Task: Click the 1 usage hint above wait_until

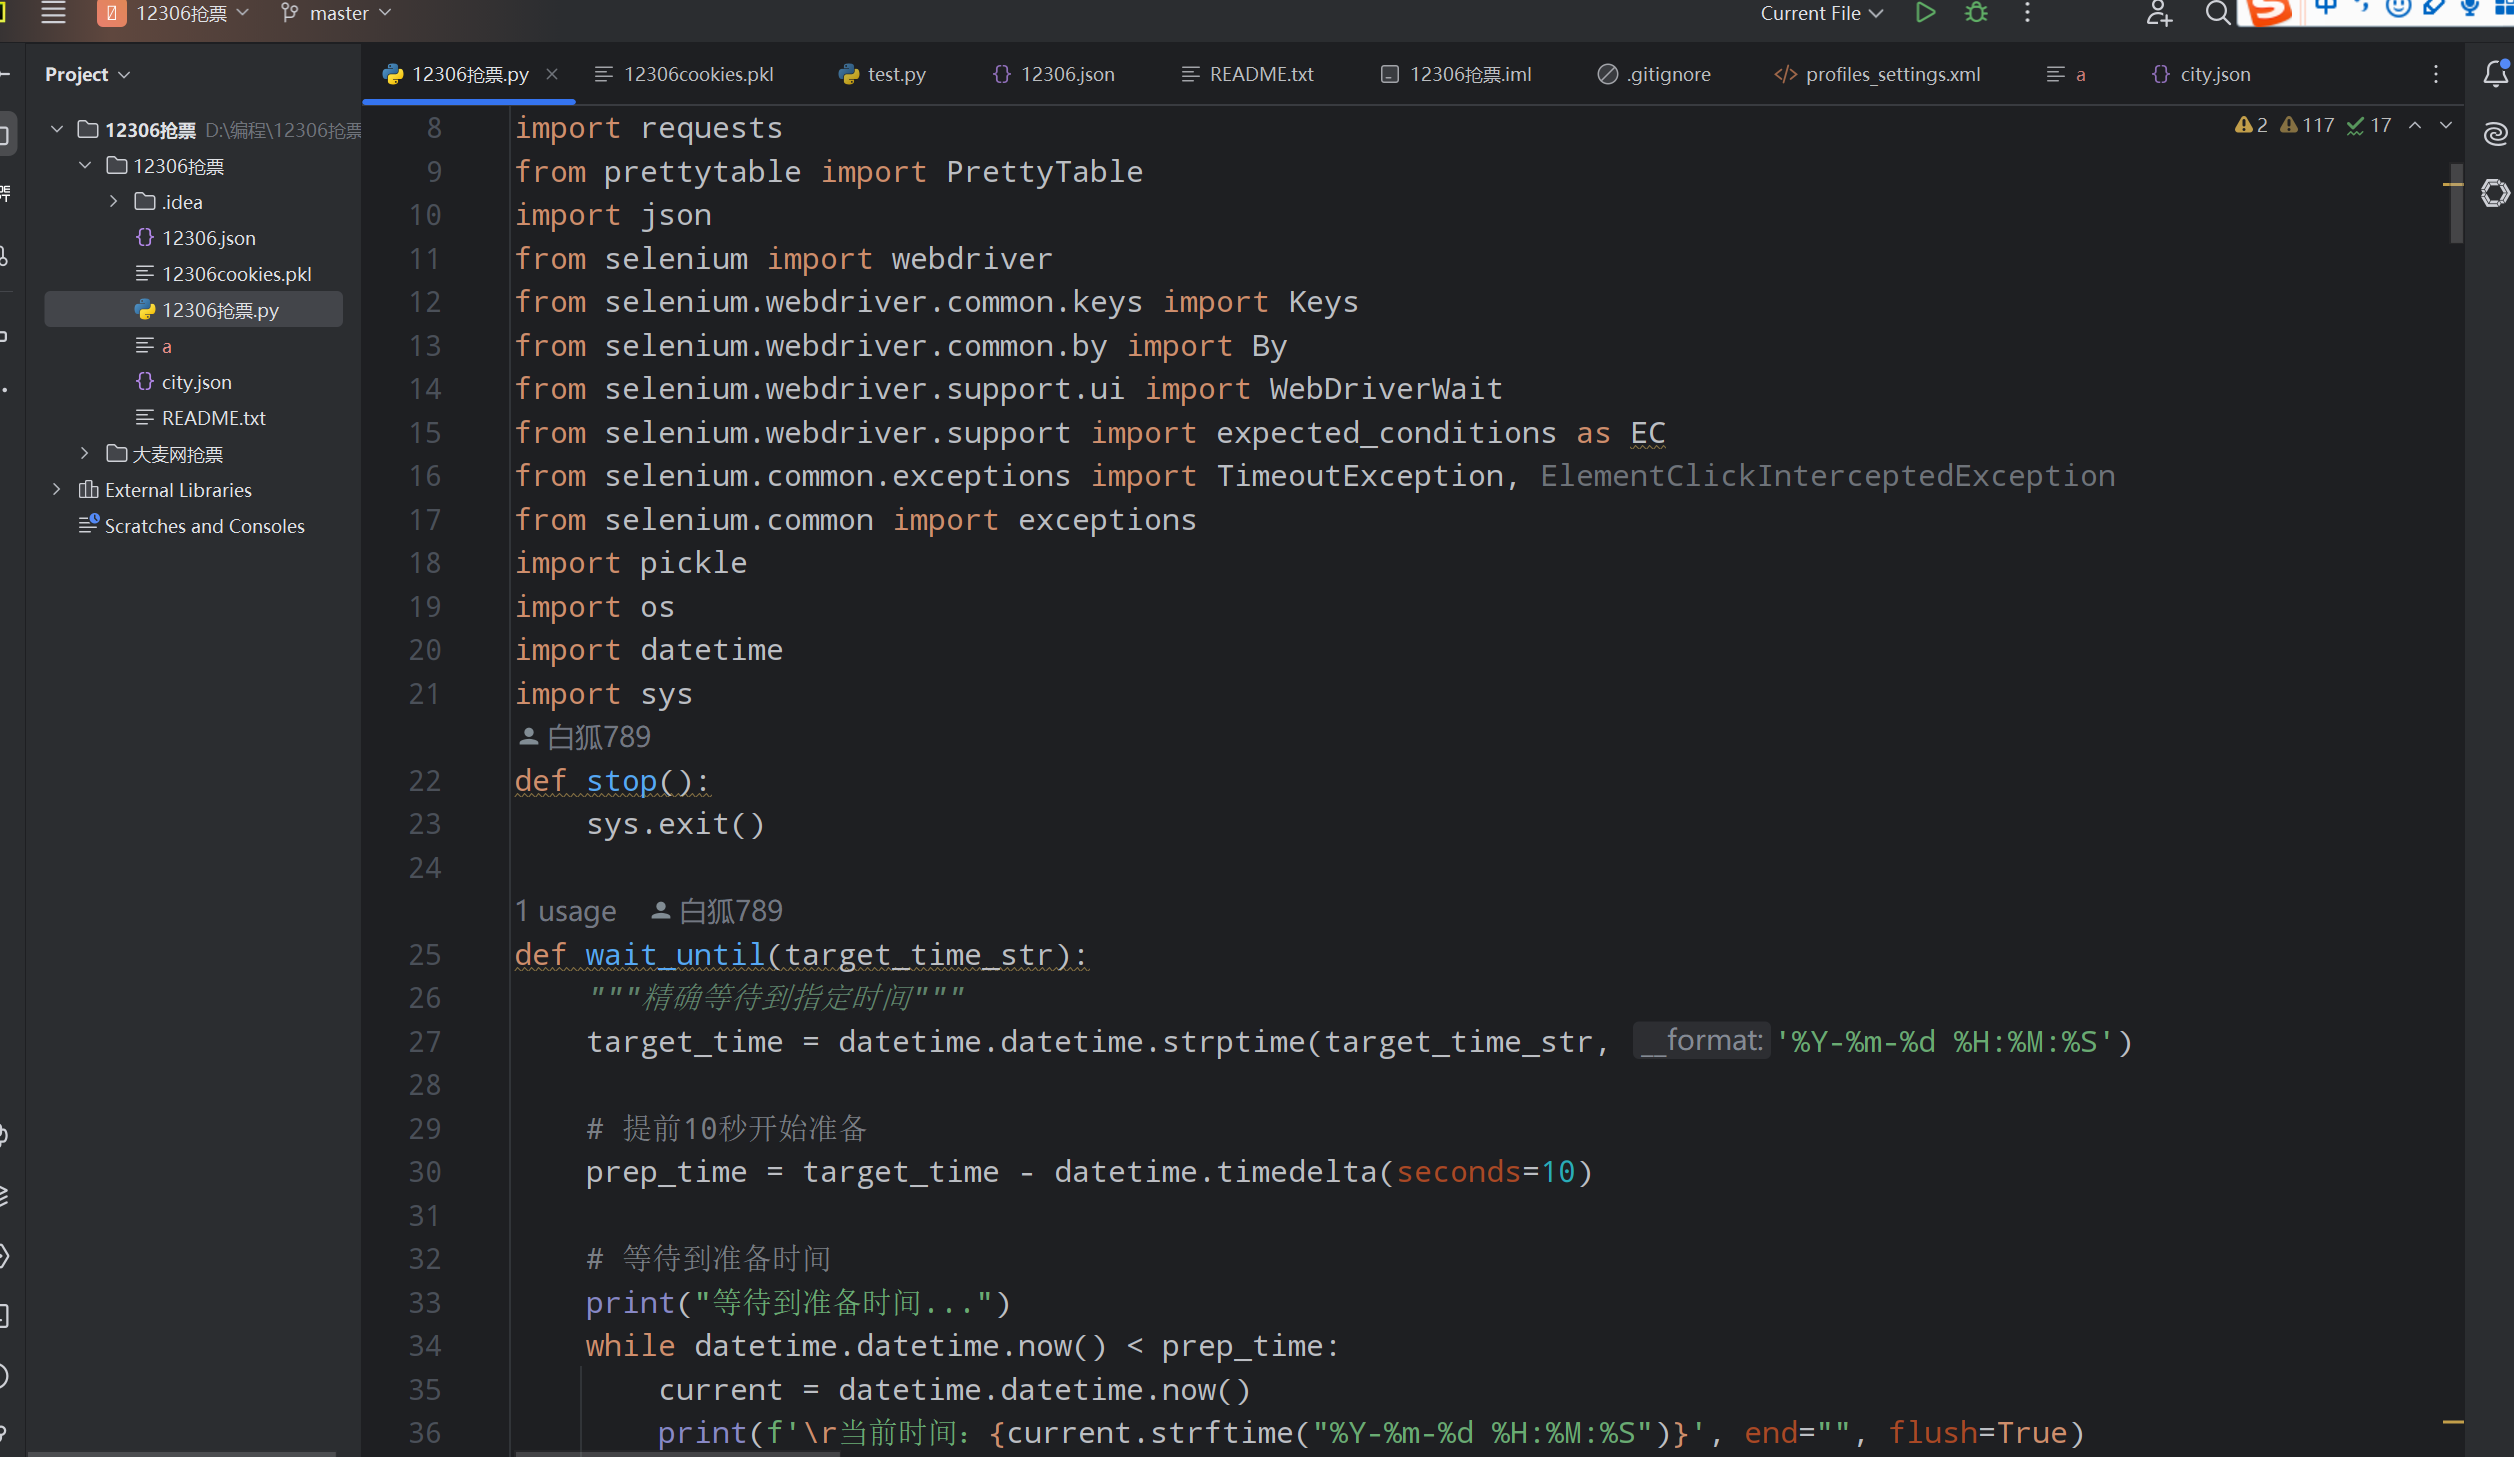Action: pyautogui.click(x=565, y=911)
